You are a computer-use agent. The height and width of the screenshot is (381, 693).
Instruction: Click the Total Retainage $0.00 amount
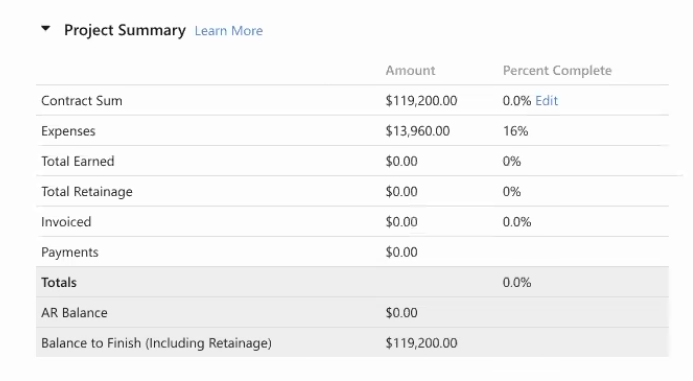pos(401,192)
